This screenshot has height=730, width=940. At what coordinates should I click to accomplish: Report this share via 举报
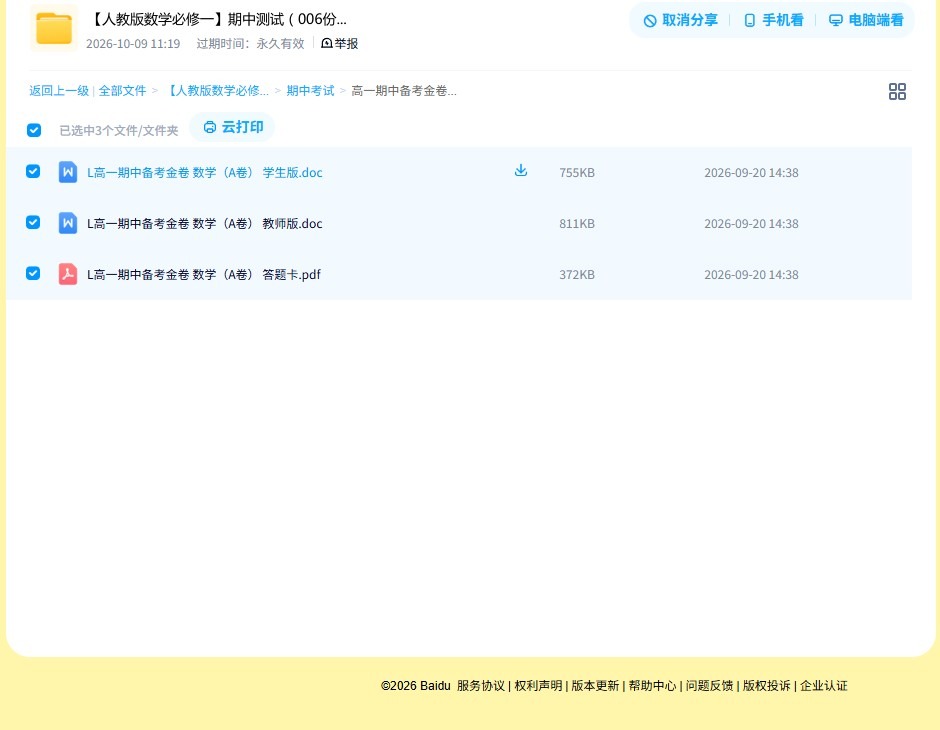point(339,43)
